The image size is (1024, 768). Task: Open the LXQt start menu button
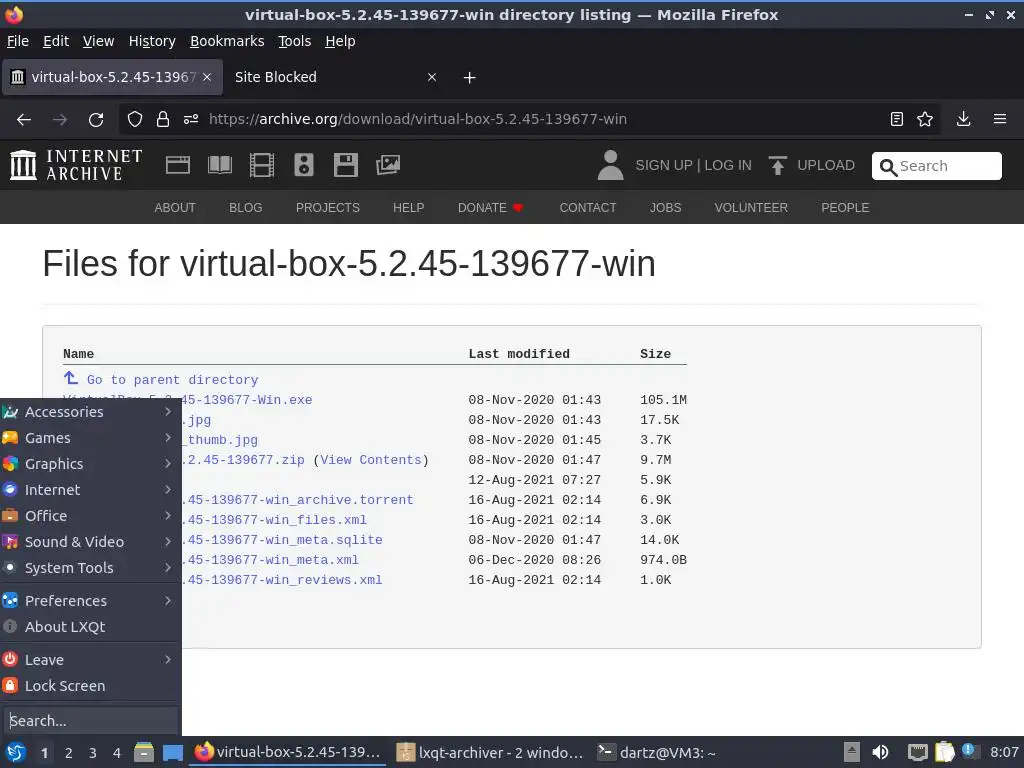[x=16, y=752]
